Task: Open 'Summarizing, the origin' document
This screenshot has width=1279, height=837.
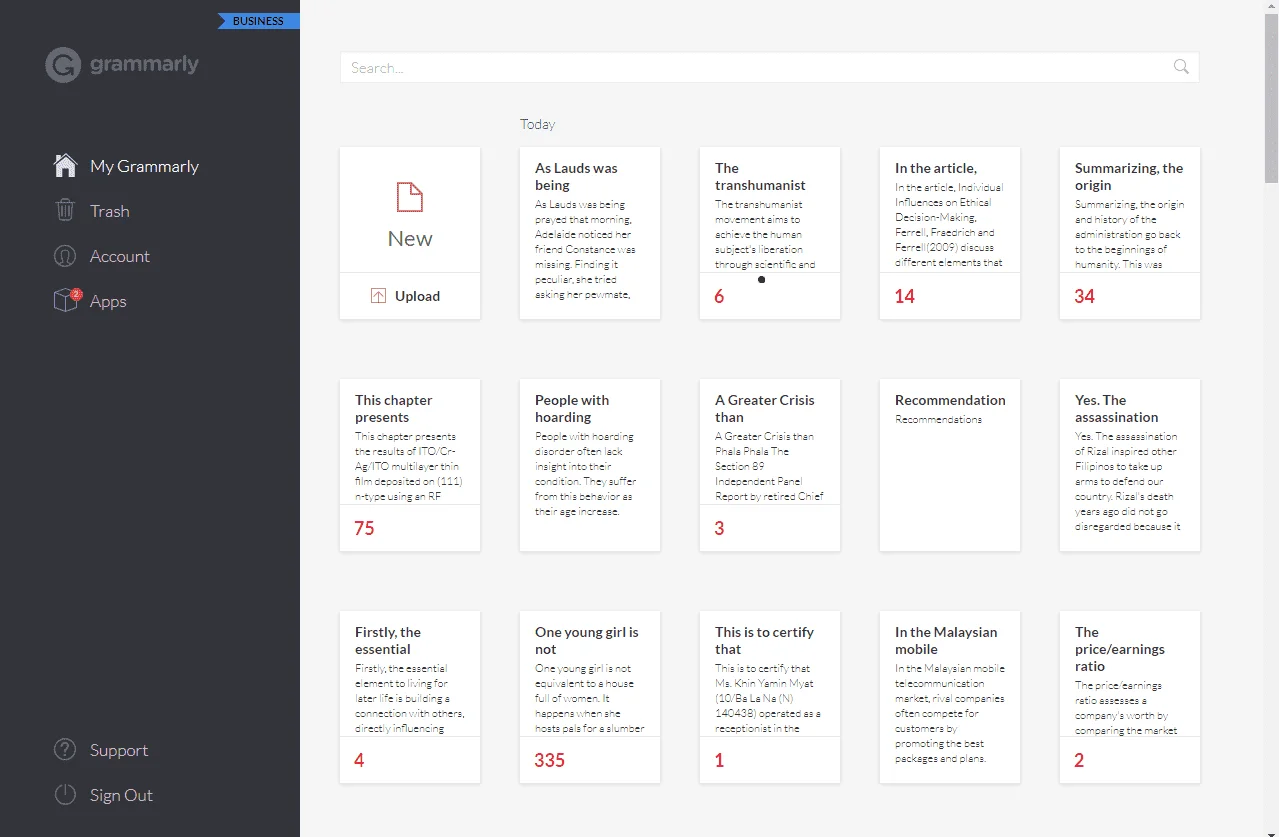Action: tap(1130, 233)
